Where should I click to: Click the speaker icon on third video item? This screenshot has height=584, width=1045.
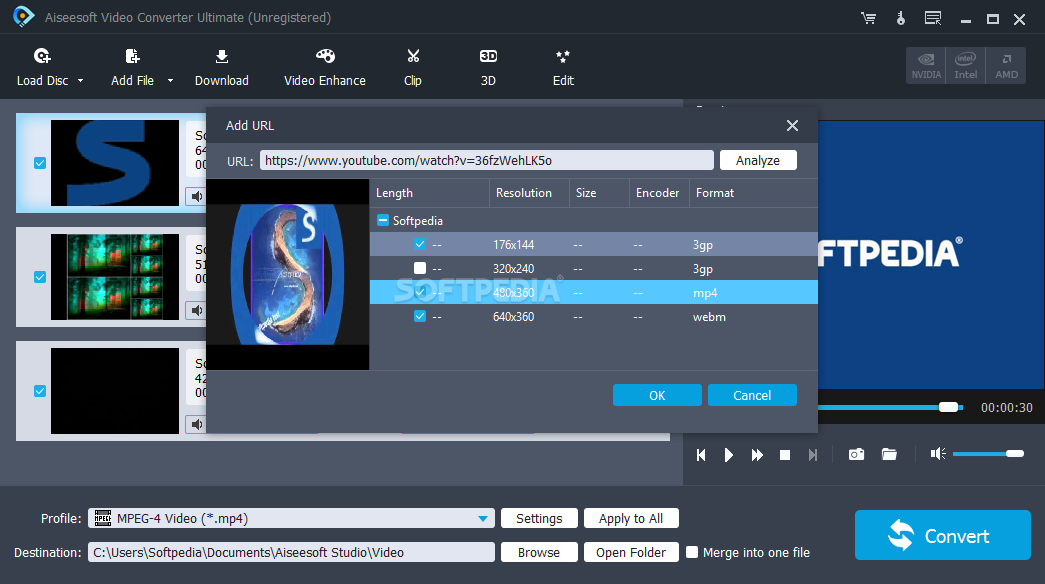(x=197, y=424)
